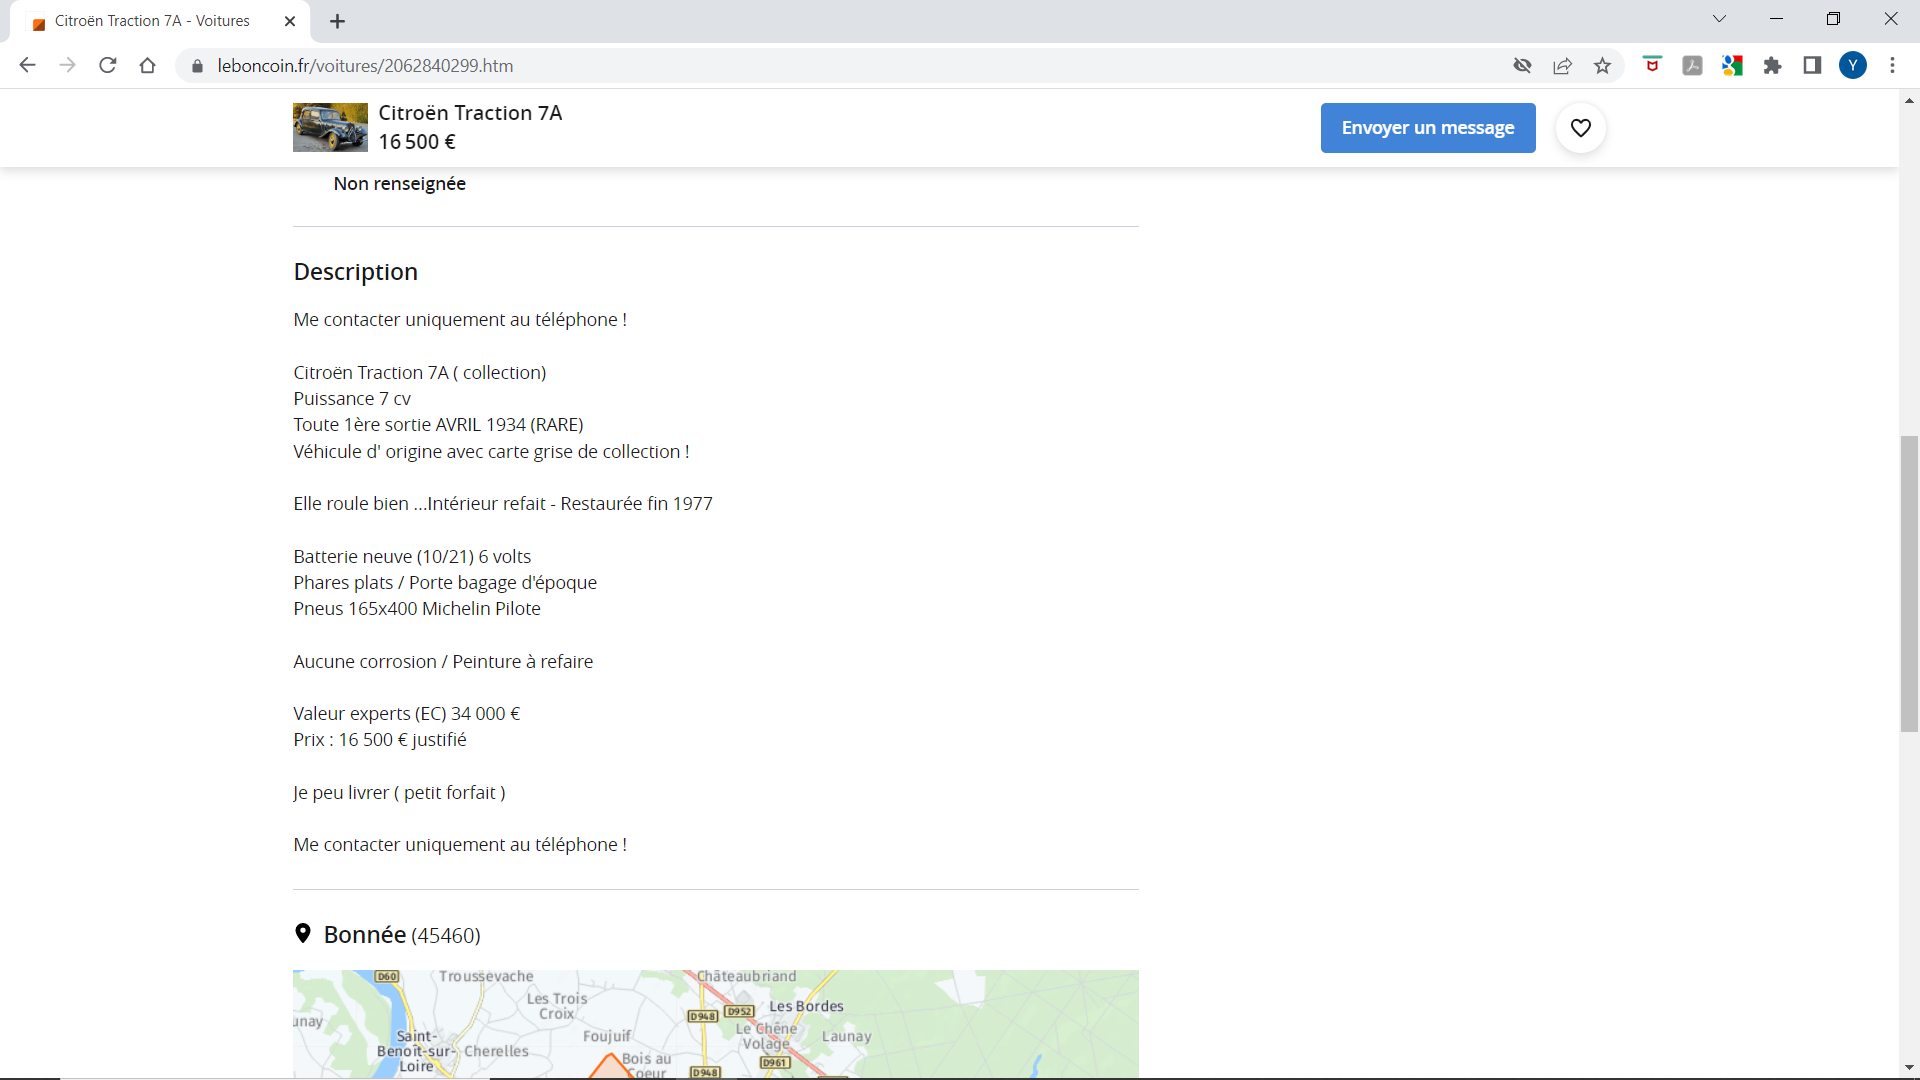Bookmark this page with star icon
Screen dimensions: 1920x1080
pyautogui.click(x=1603, y=66)
